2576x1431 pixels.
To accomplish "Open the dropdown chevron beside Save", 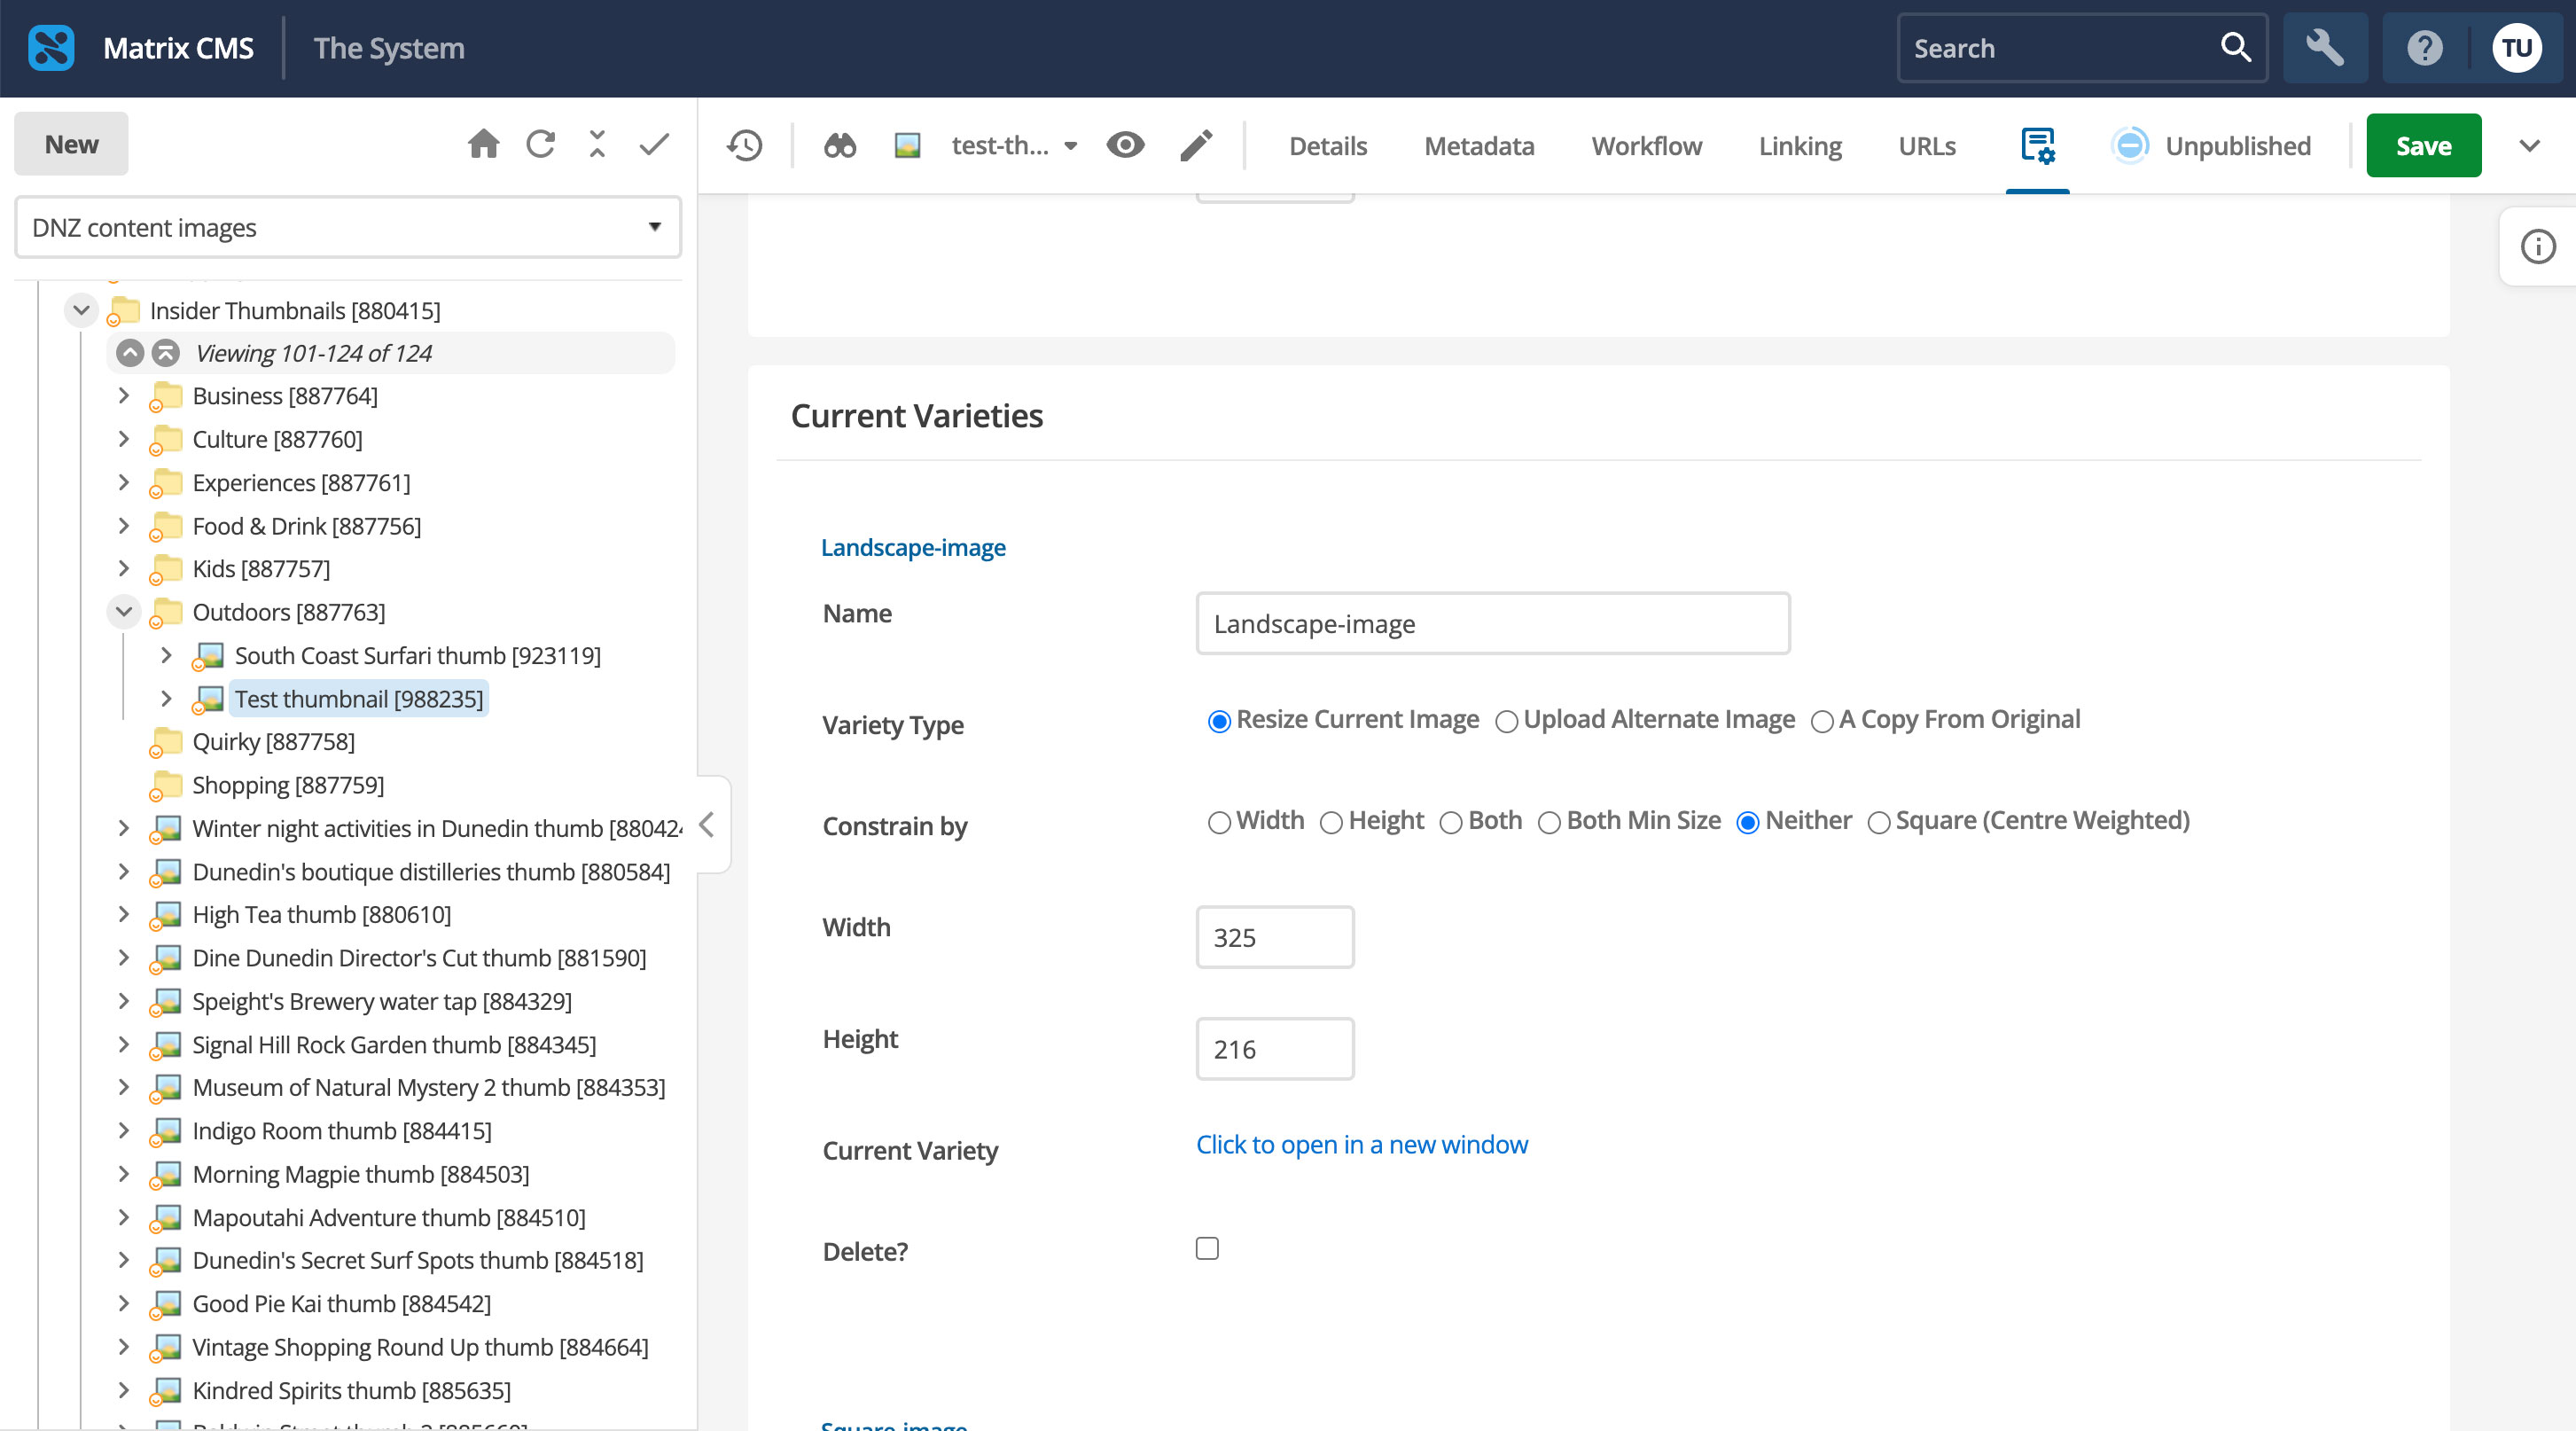I will coord(2529,146).
